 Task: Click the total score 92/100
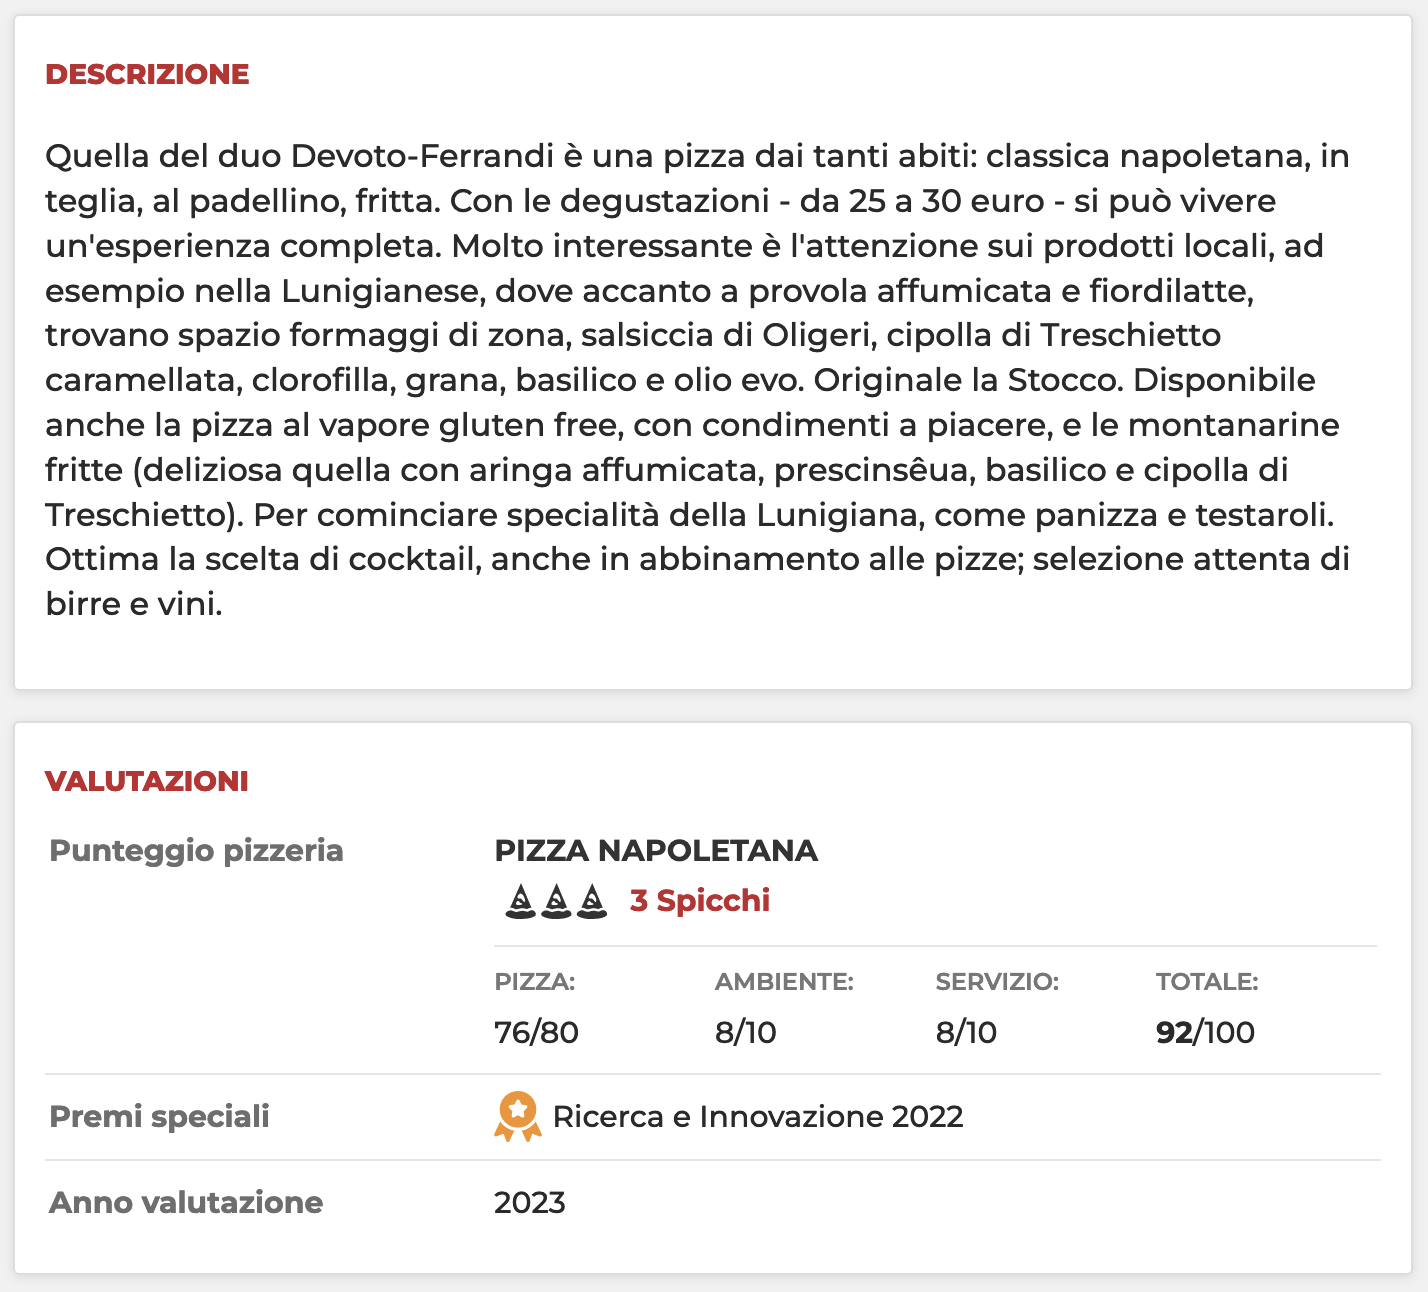click(1205, 1033)
